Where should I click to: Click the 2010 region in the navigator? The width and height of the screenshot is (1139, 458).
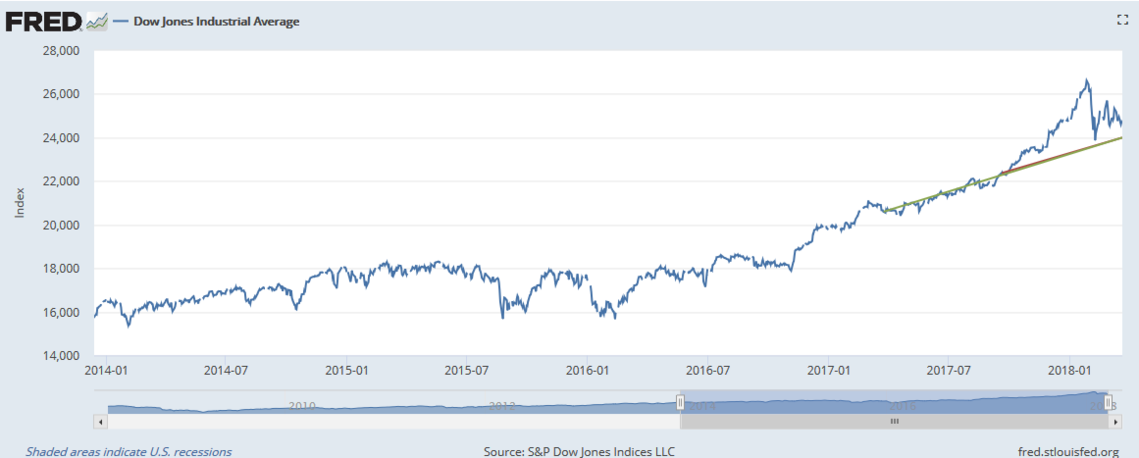pyautogui.click(x=302, y=404)
